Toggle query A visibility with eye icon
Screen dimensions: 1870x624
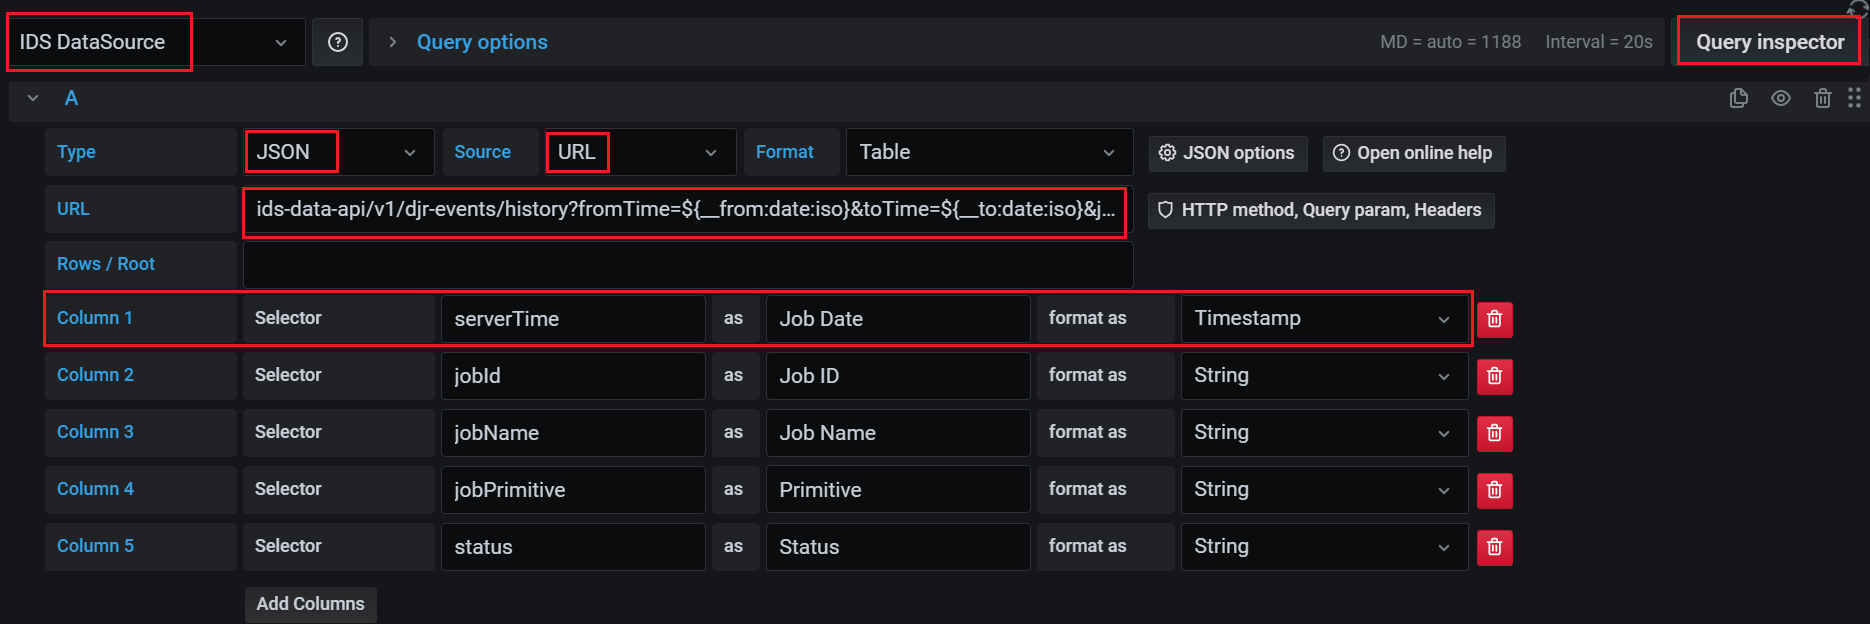[1781, 98]
